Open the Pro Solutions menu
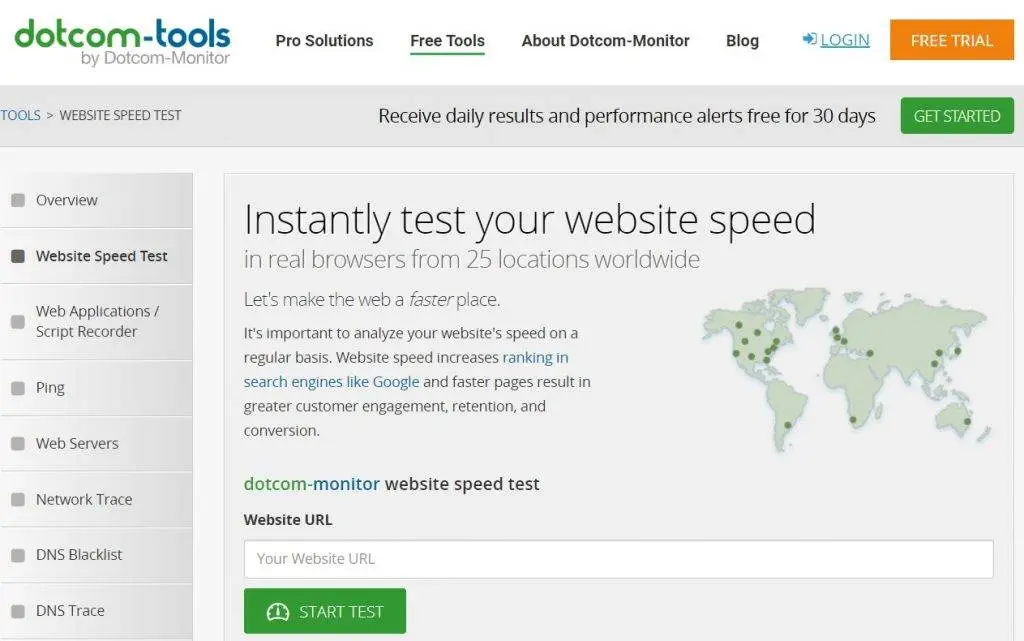The width and height of the screenshot is (1024, 641). point(325,40)
